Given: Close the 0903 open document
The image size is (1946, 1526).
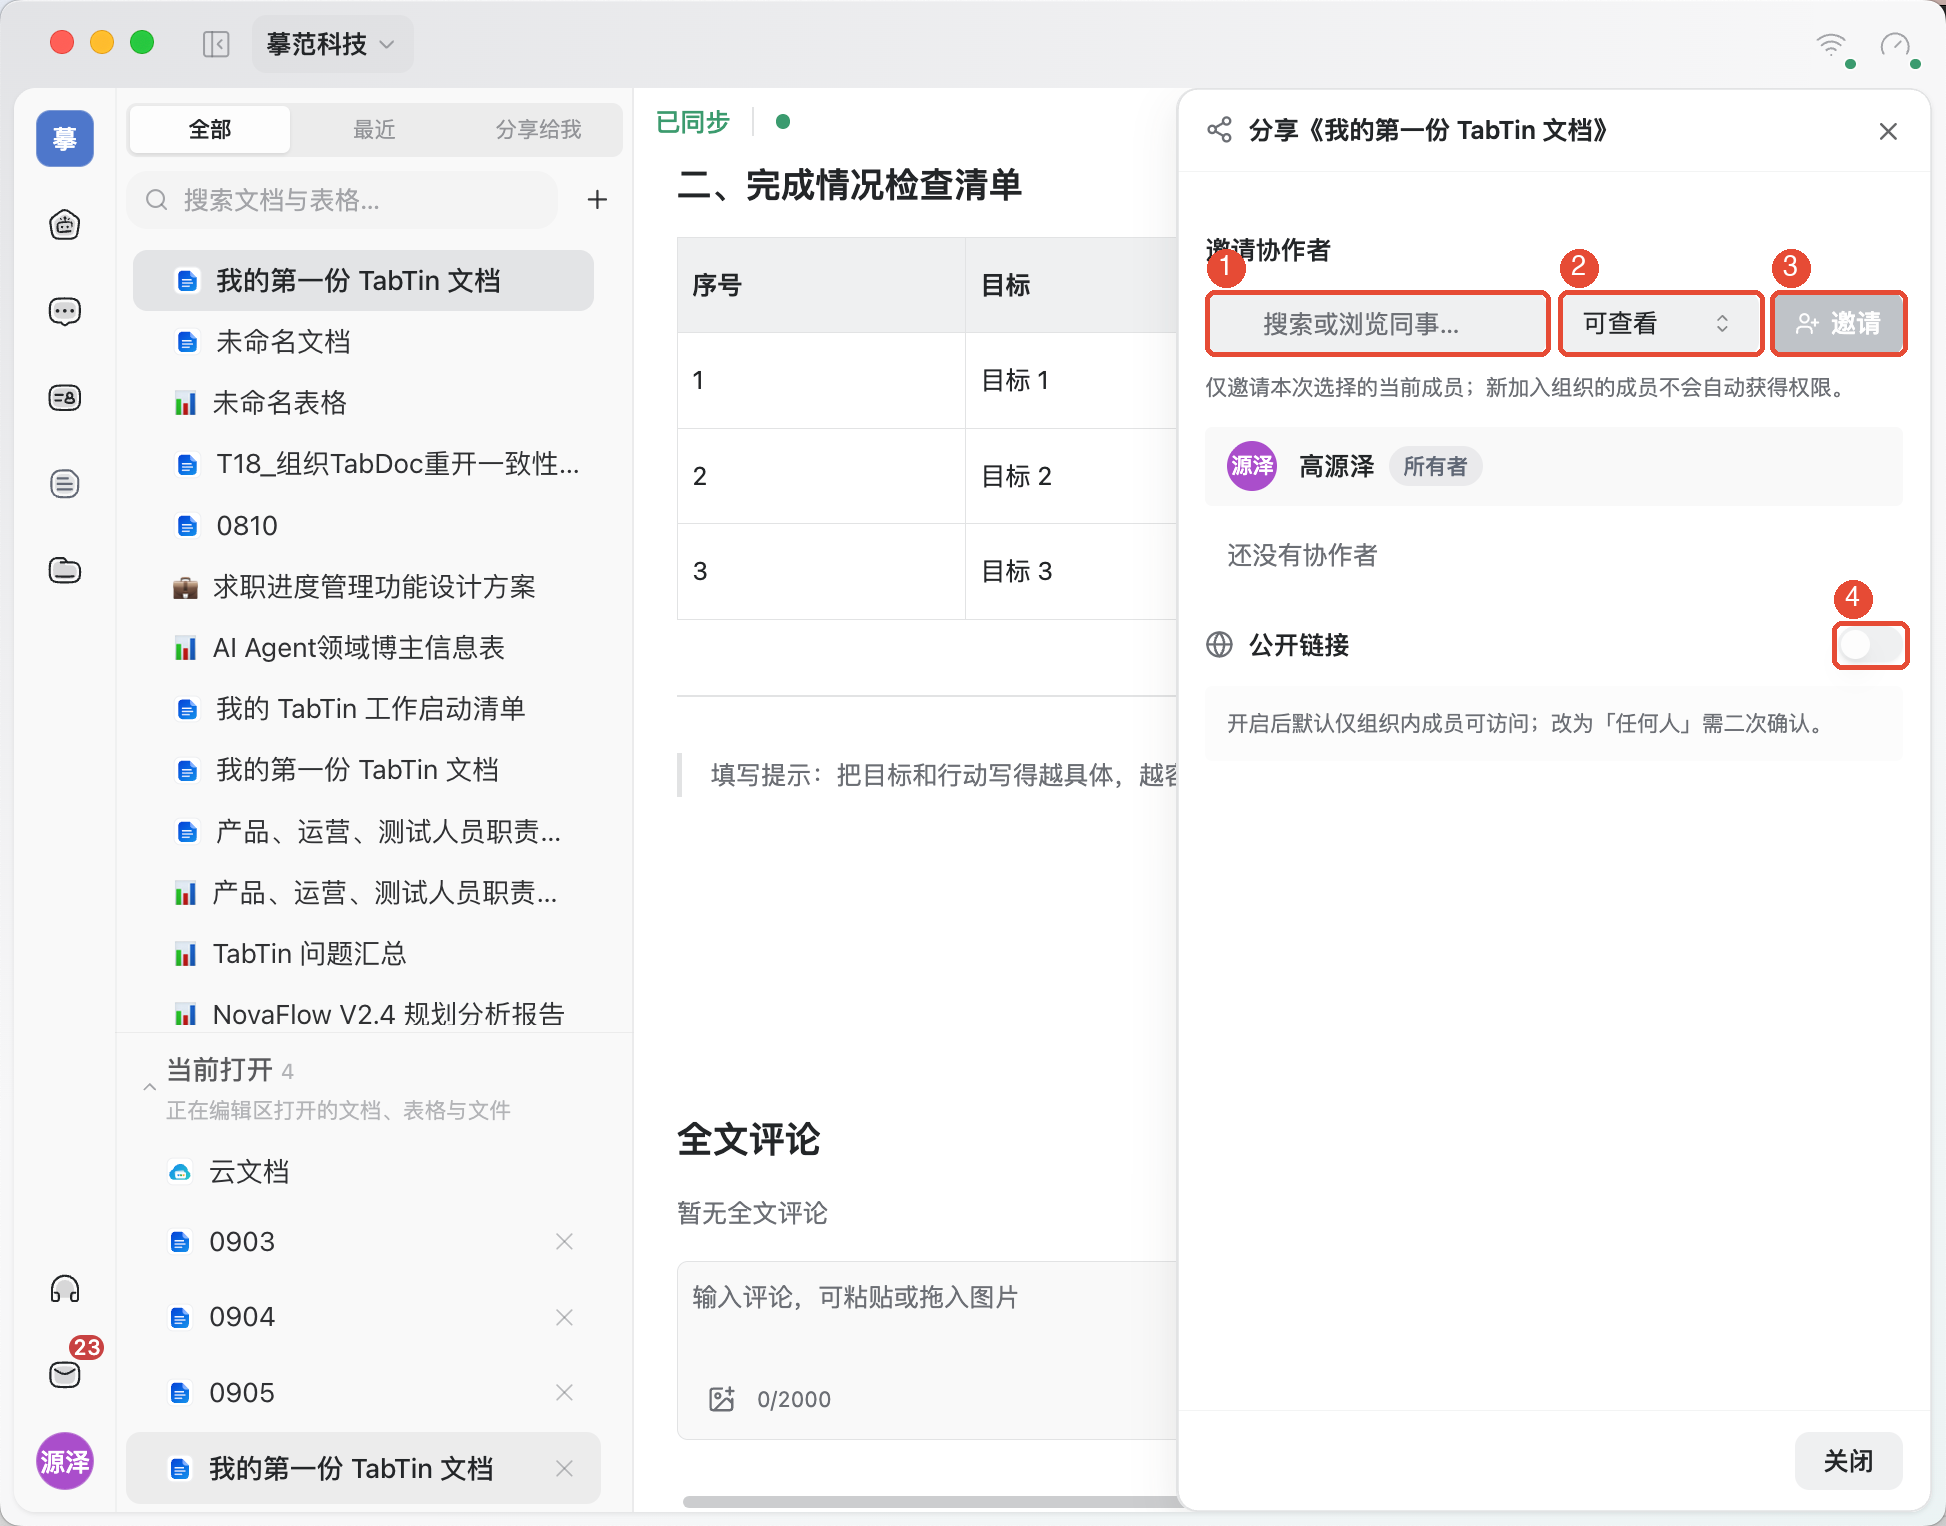Looking at the screenshot, I should click(x=564, y=1241).
